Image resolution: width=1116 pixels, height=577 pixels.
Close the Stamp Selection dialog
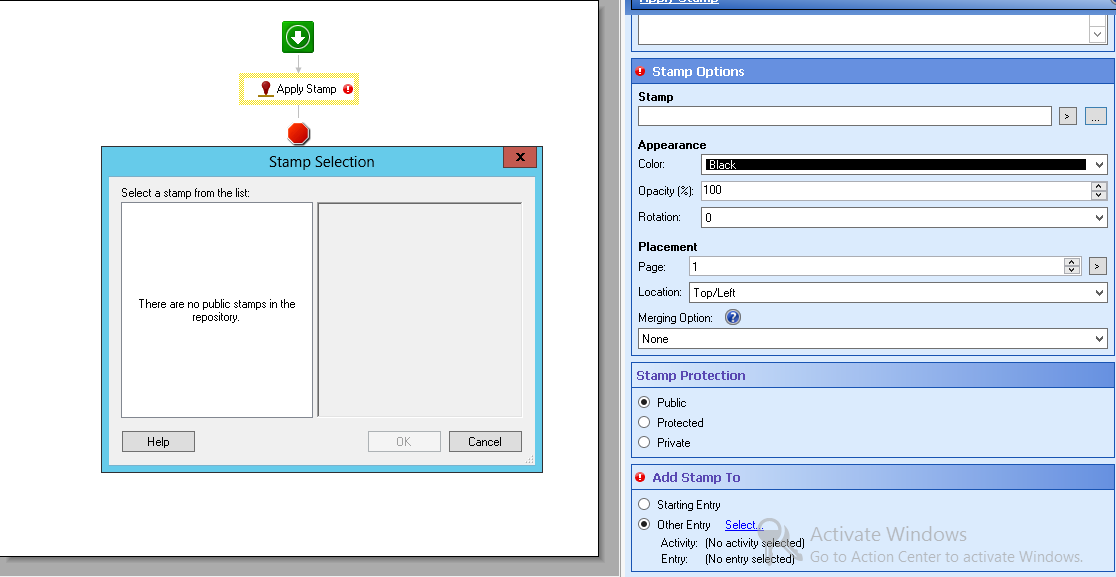[x=520, y=157]
